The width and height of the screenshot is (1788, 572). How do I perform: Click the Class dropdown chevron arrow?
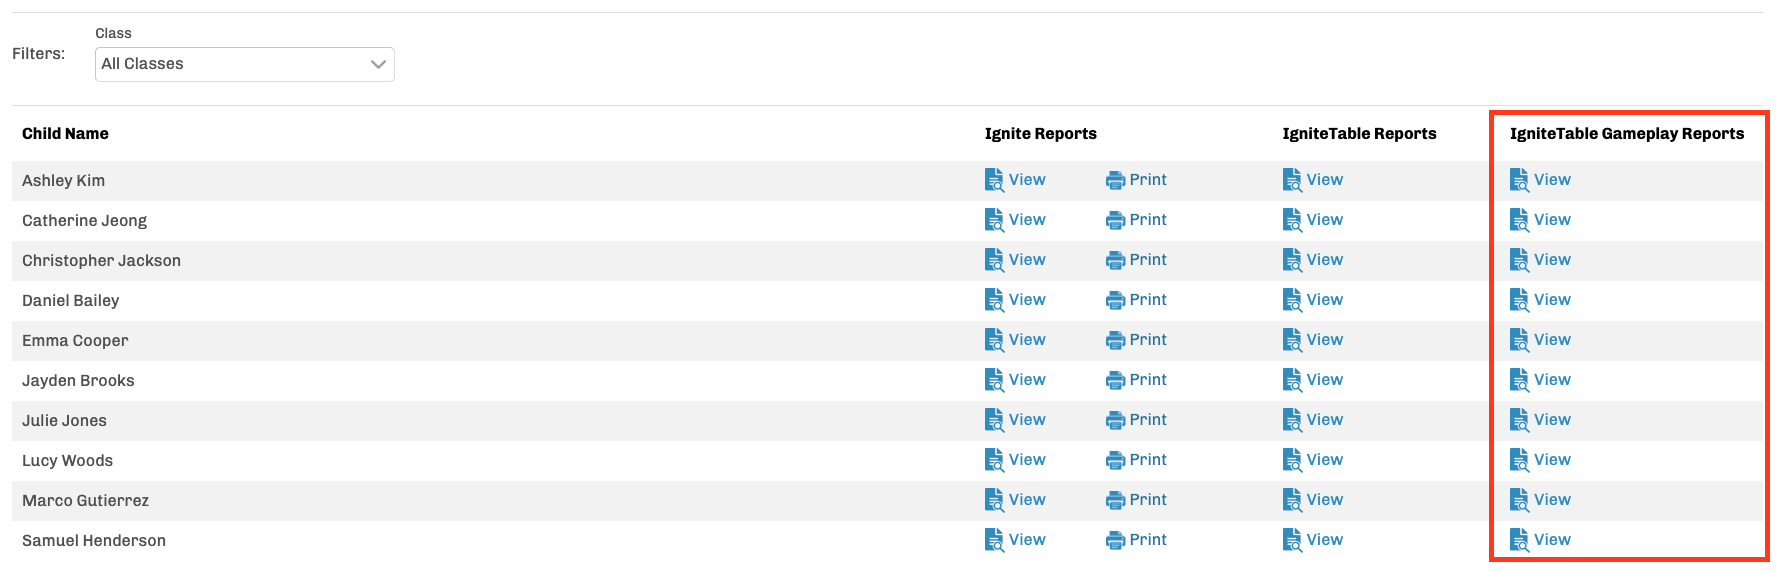pos(378,64)
